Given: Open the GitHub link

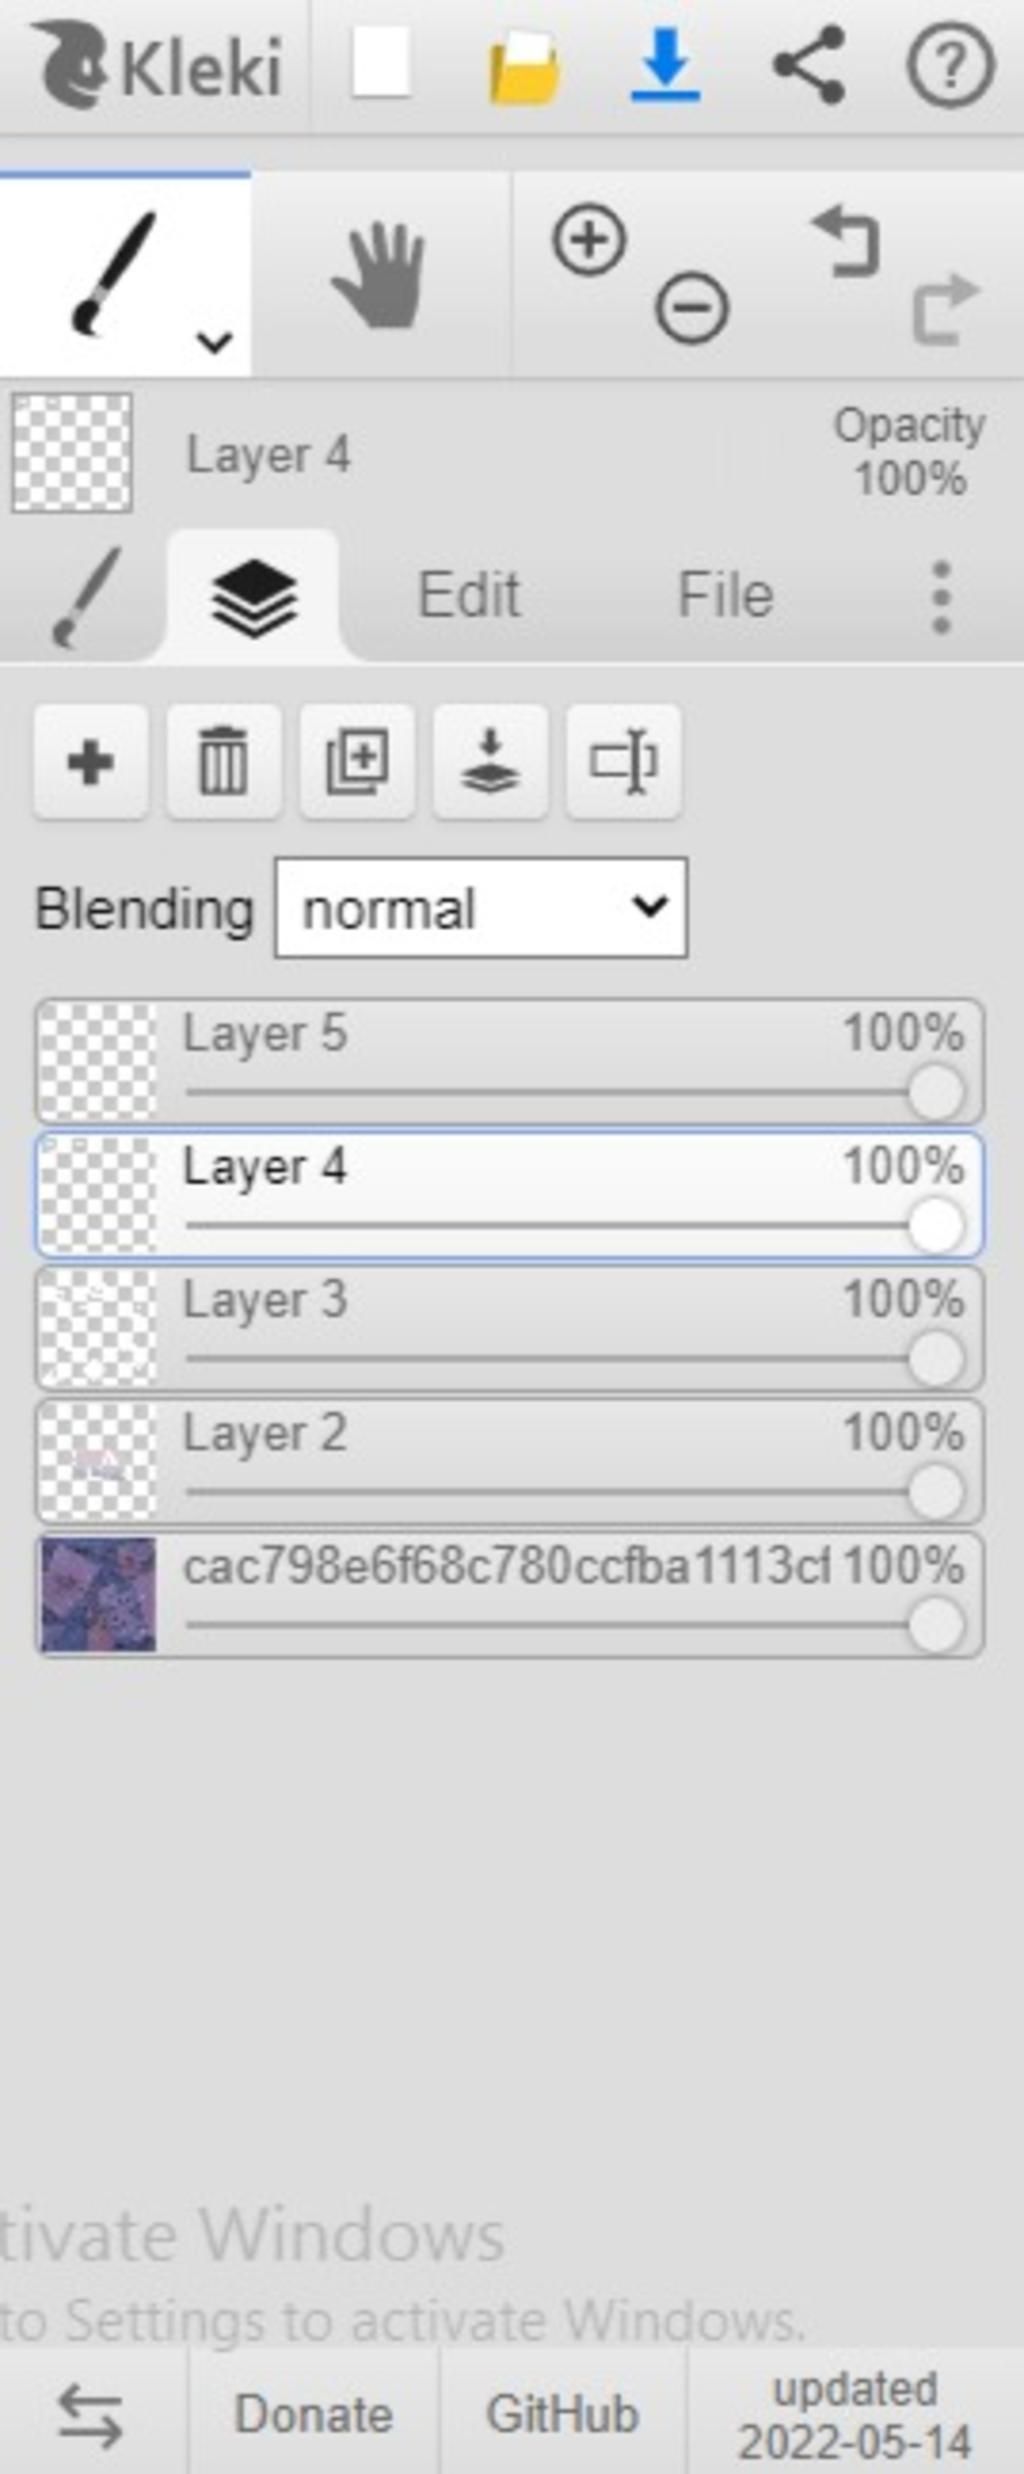Looking at the screenshot, I should click(562, 2414).
